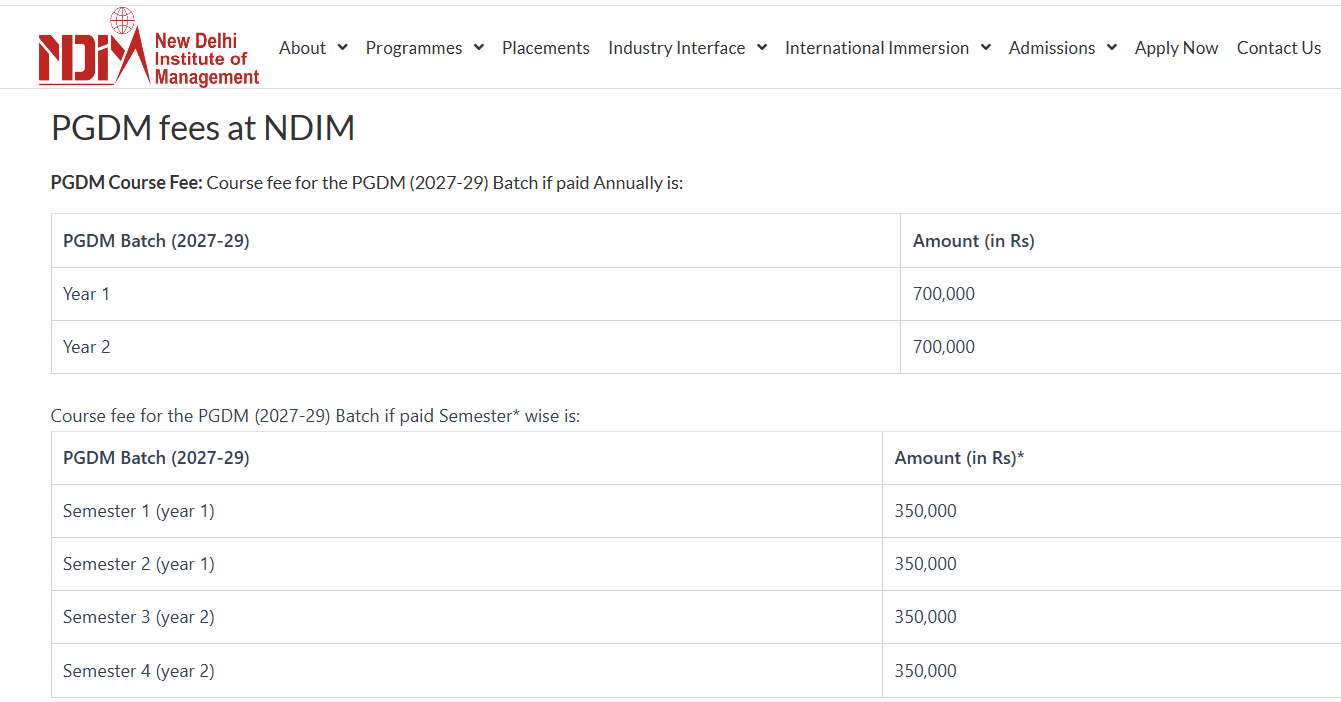1341x702 pixels.
Task: Select the 'Amount (in Rs)' annual table header
Action: pyautogui.click(x=974, y=241)
